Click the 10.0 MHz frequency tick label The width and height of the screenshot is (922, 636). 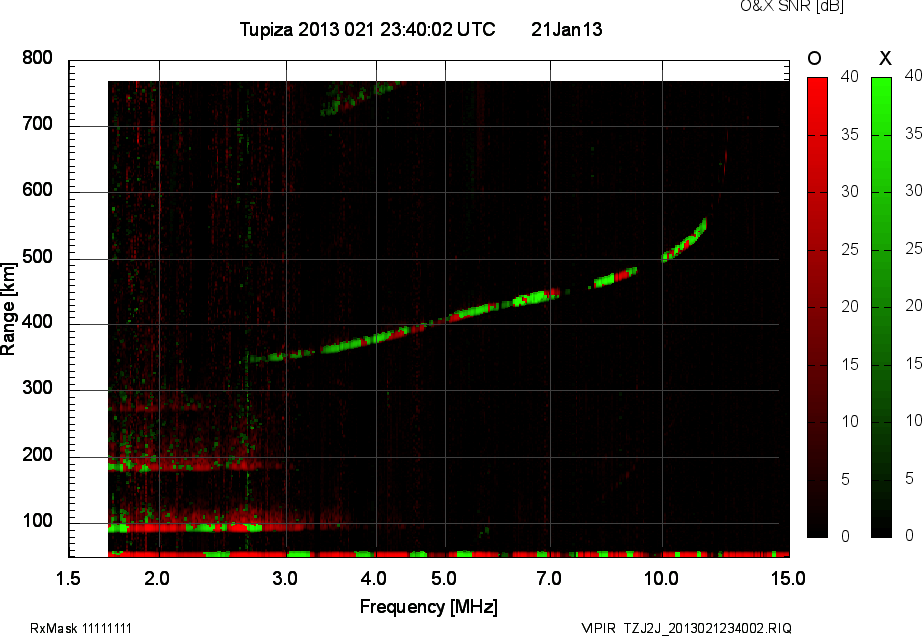click(x=661, y=578)
